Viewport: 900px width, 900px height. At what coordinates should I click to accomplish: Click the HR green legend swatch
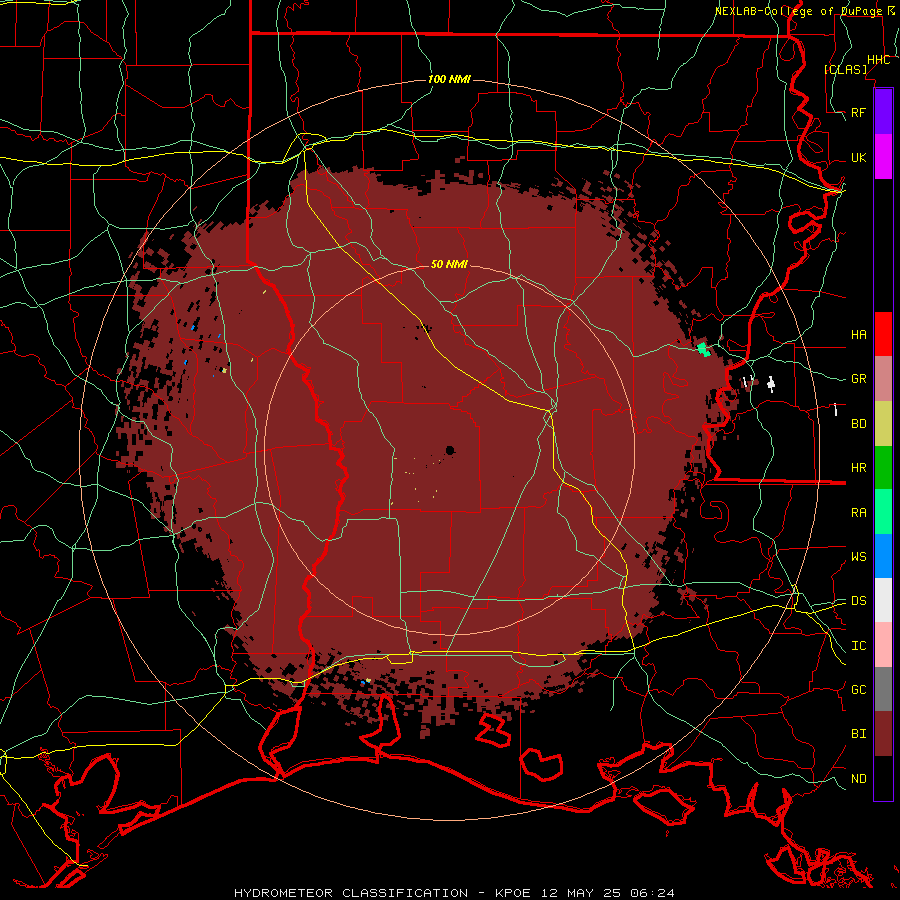point(883,468)
